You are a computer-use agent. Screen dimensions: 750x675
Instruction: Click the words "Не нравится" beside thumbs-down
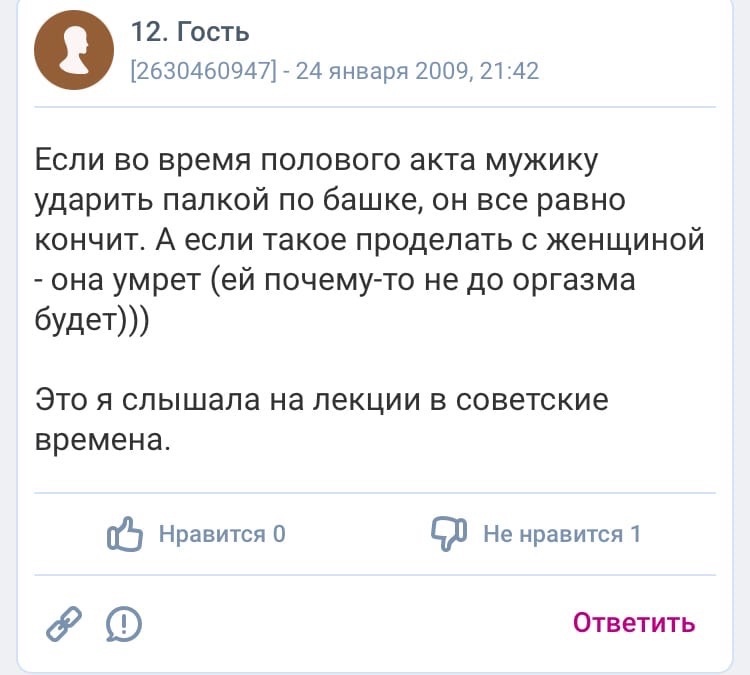[x=553, y=534]
